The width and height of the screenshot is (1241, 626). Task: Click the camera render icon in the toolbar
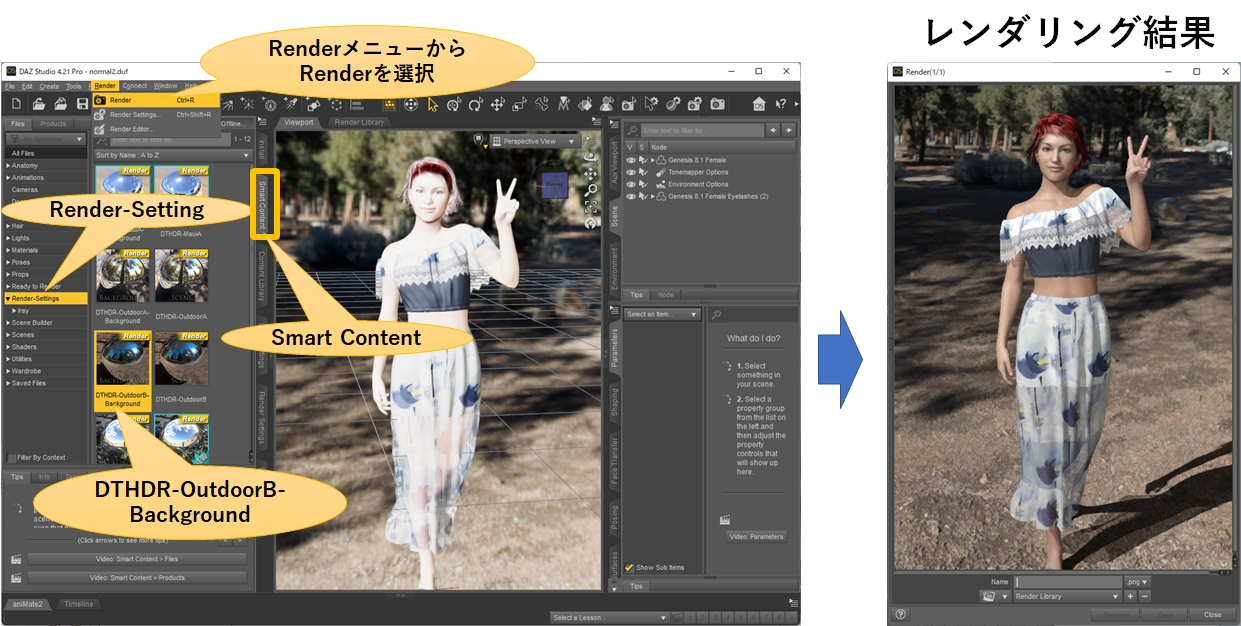[717, 104]
